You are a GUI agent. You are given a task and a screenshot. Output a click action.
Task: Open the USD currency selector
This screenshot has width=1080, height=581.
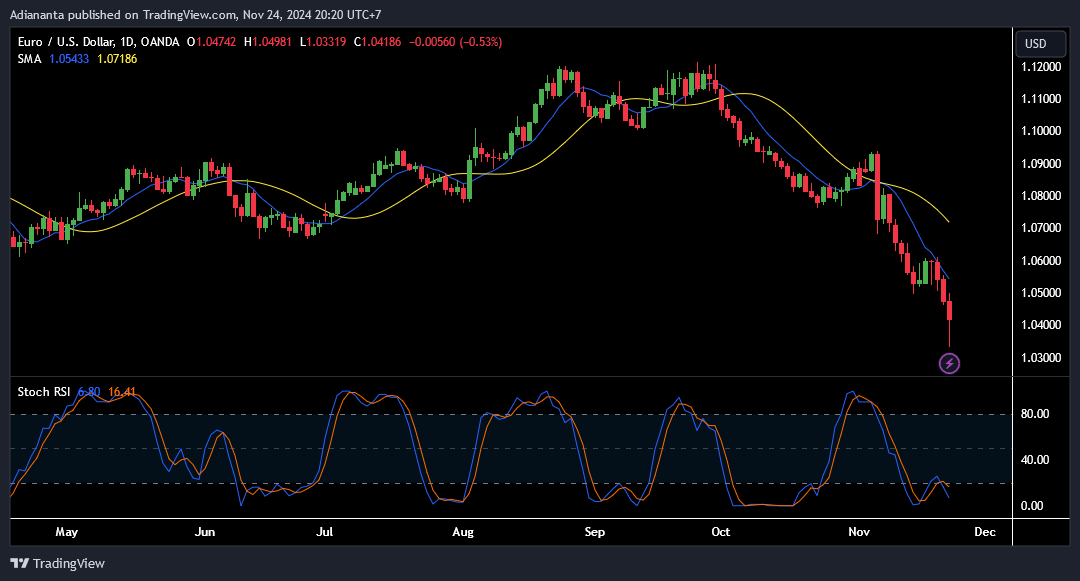pyautogui.click(x=1040, y=43)
